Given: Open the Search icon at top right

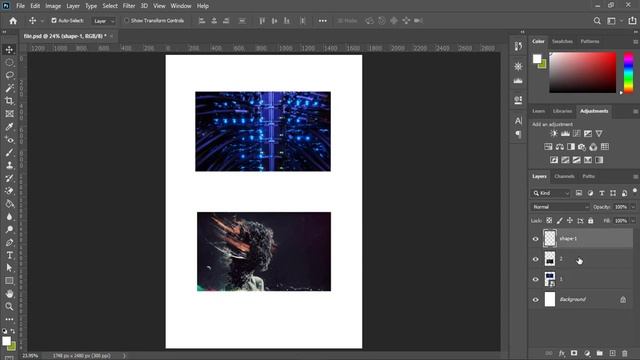Looking at the screenshot, I should tap(597, 21).
